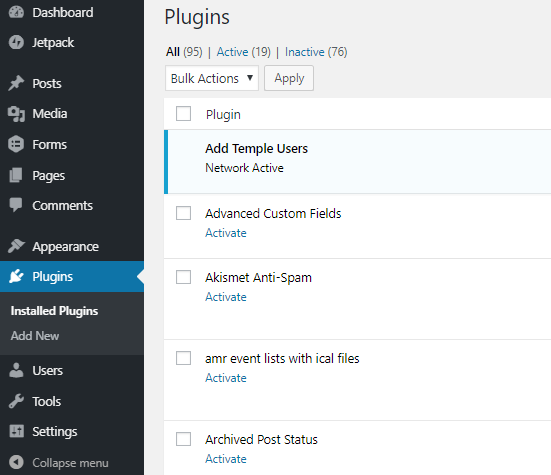Click the Apply bulk action button

coord(289,78)
